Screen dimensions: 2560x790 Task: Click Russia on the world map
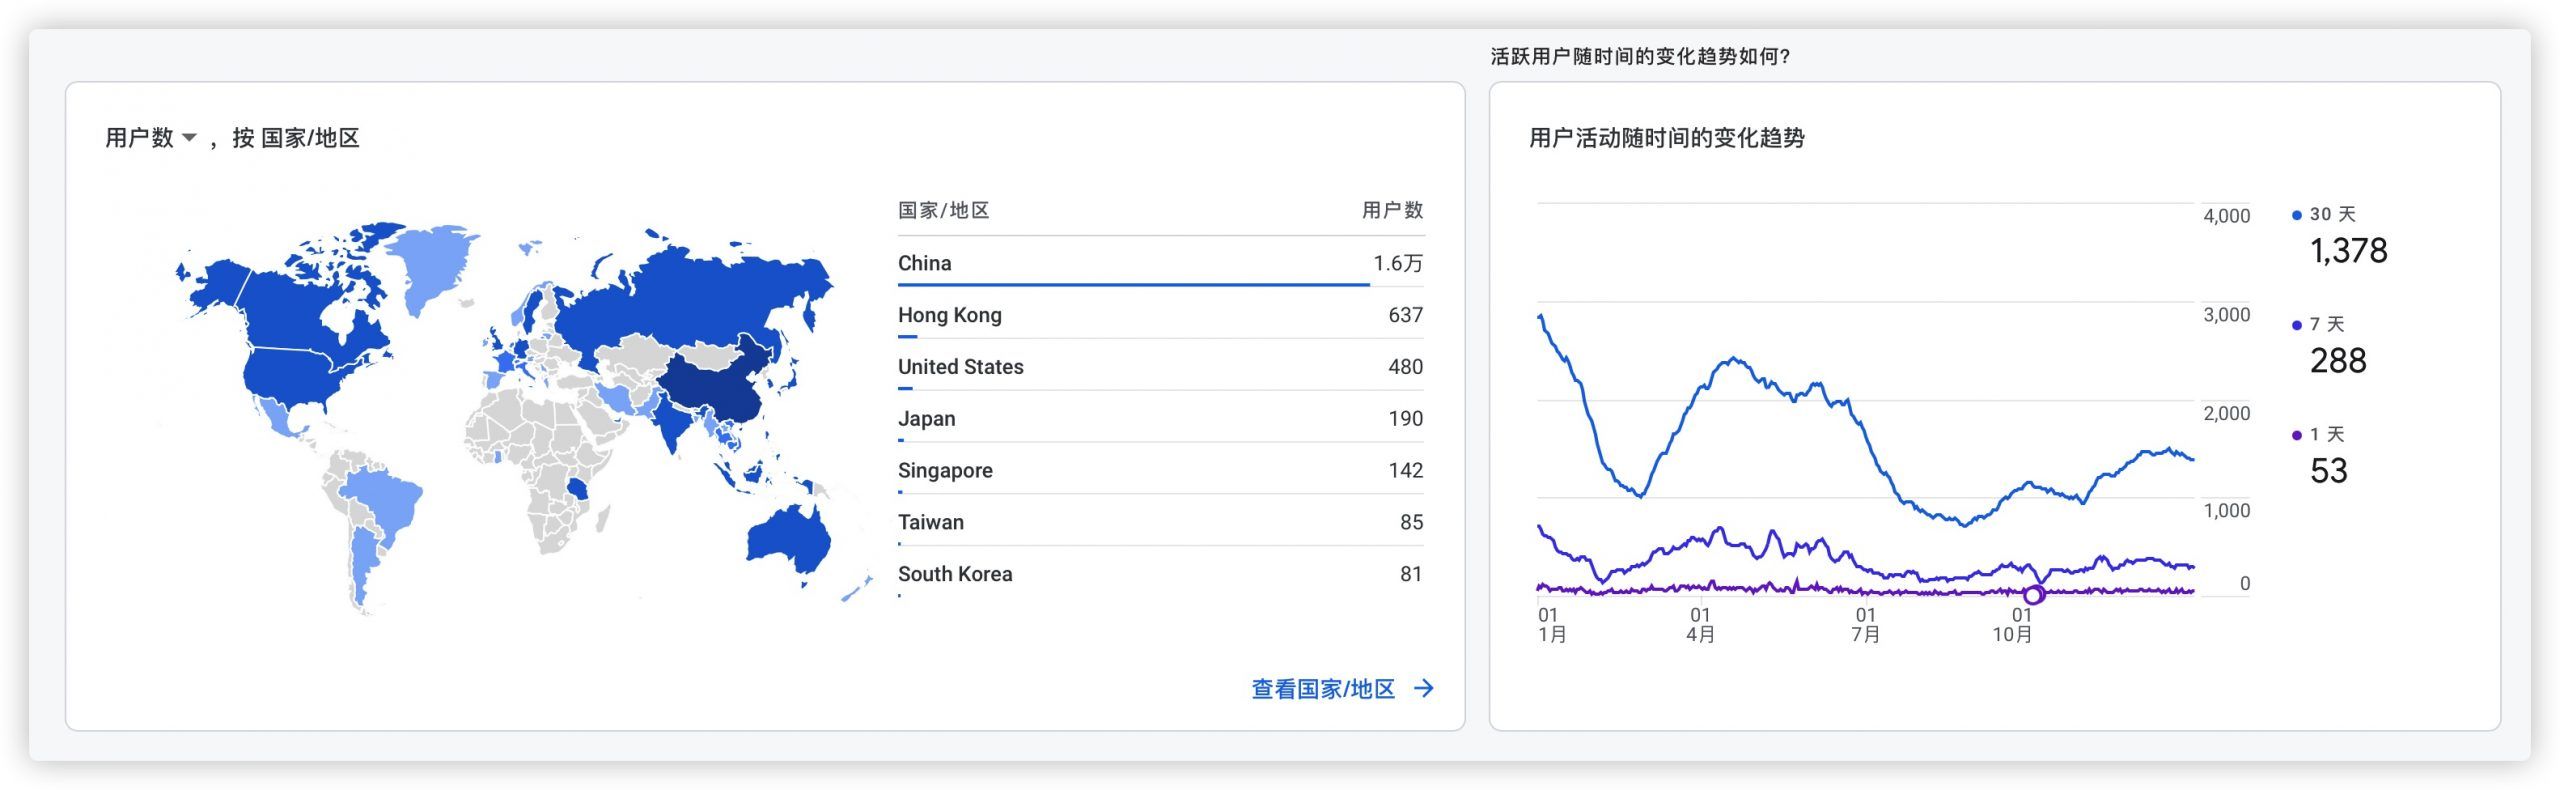point(690,300)
